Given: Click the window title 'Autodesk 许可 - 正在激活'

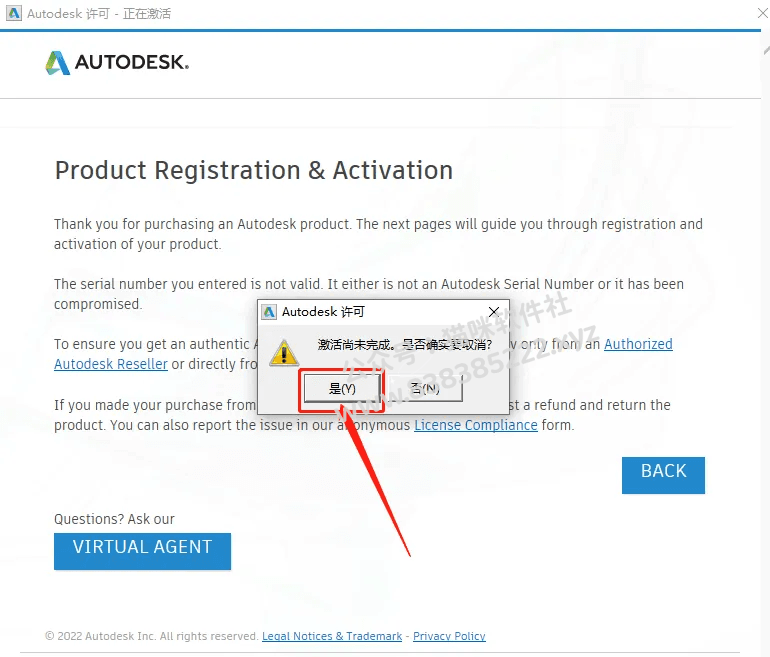Looking at the screenshot, I should coord(99,14).
